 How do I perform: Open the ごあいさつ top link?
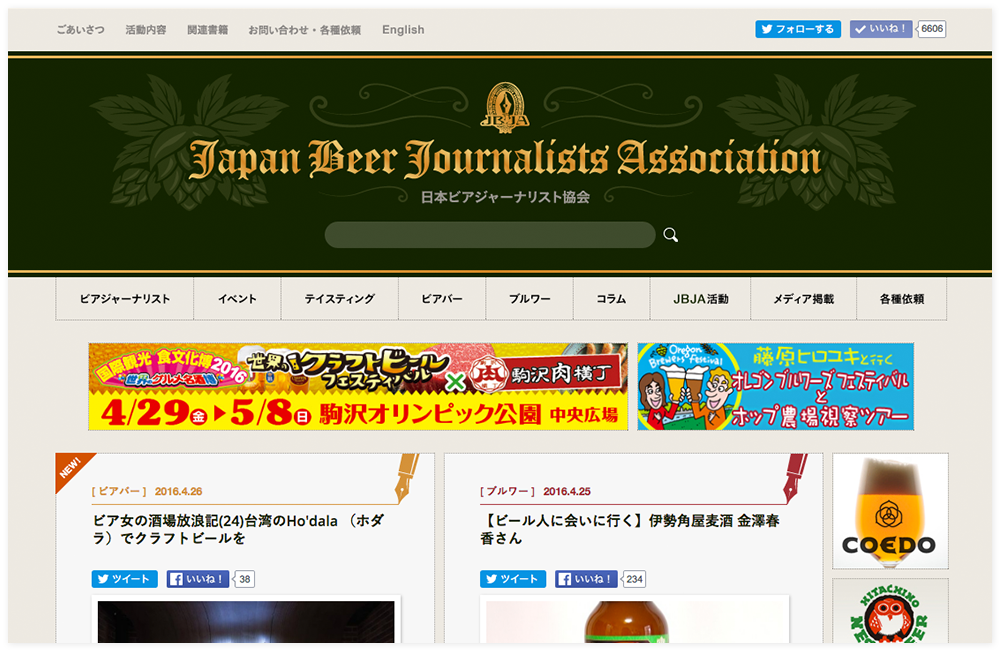(x=80, y=30)
